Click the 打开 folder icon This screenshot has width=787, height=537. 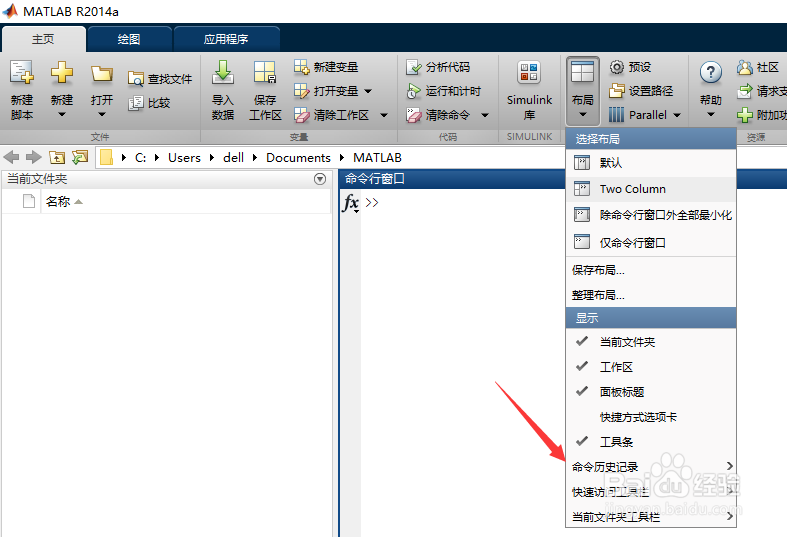click(102, 74)
